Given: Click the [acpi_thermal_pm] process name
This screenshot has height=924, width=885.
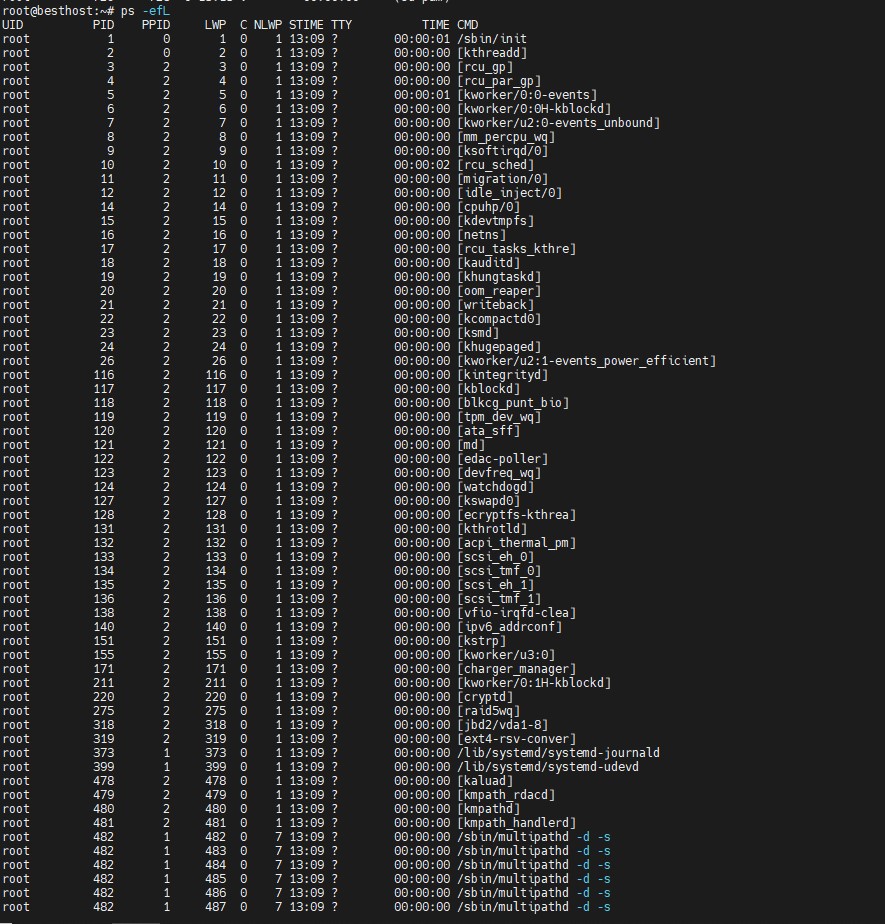Looking at the screenshot, I should pyautogui.click(x=517, y=543).
